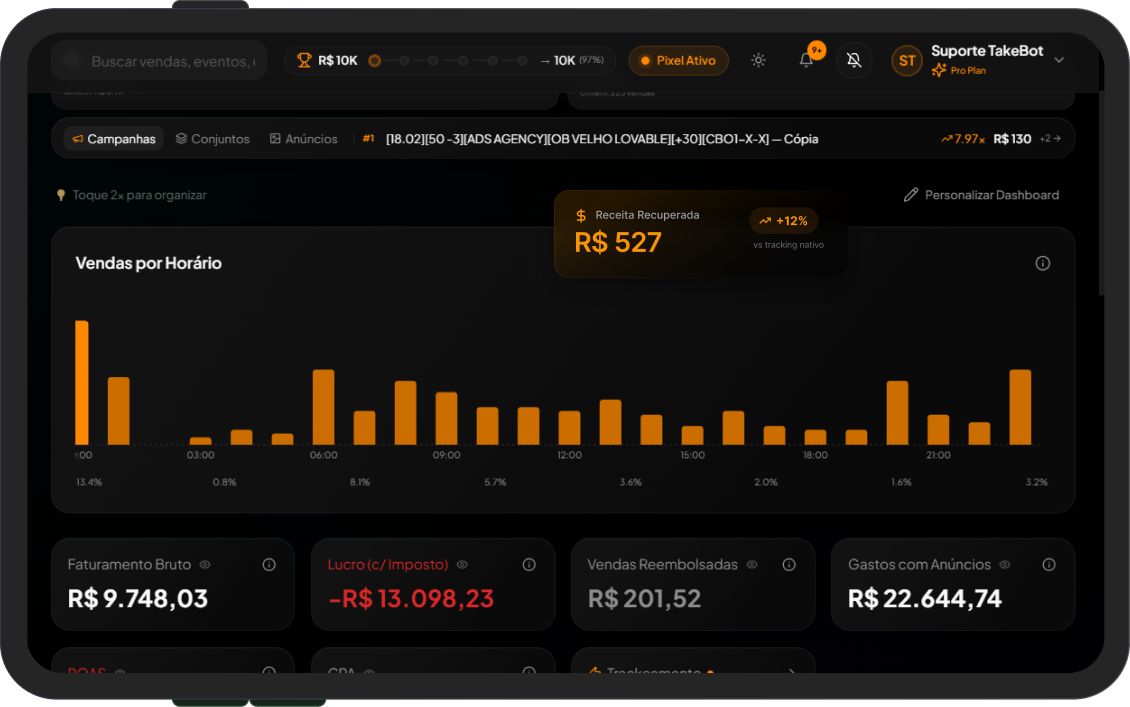Focus the Buscar vendas search field
1130x707 pixels.
point(170,61)
